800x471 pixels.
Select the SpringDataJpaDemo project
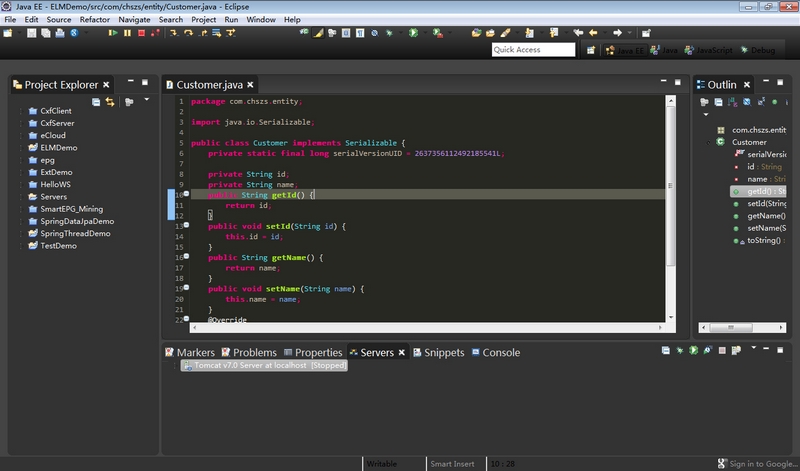click(76, 221)
